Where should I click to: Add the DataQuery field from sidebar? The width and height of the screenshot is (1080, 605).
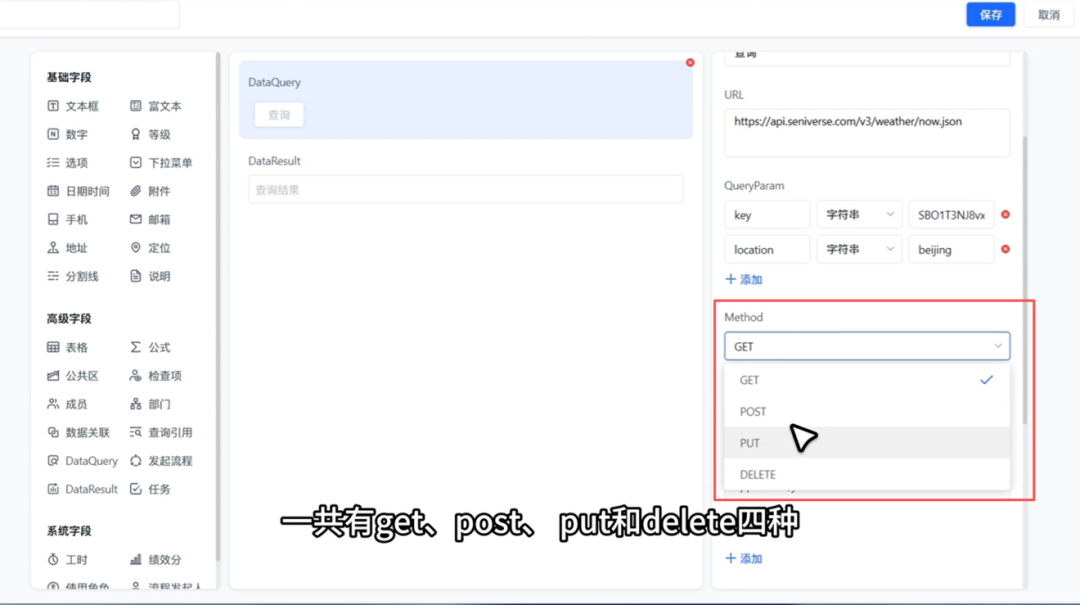point(83,460)
